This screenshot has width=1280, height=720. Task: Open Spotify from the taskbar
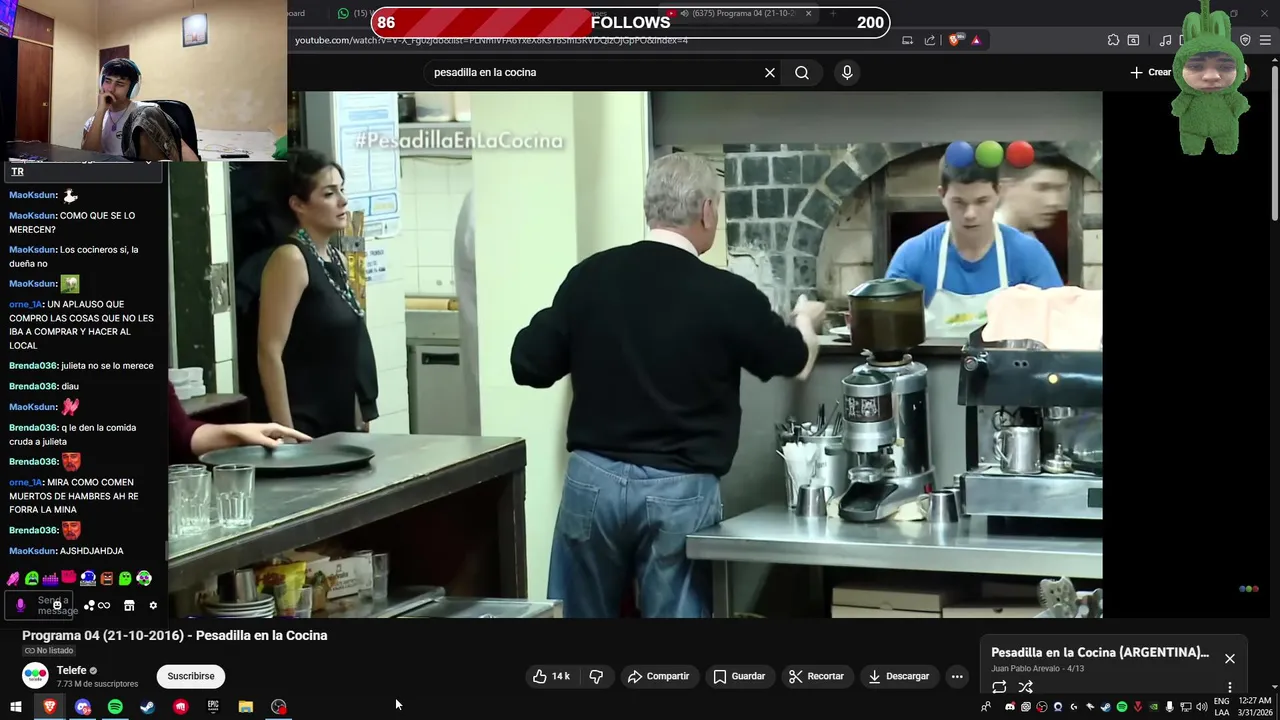[115, 707]
